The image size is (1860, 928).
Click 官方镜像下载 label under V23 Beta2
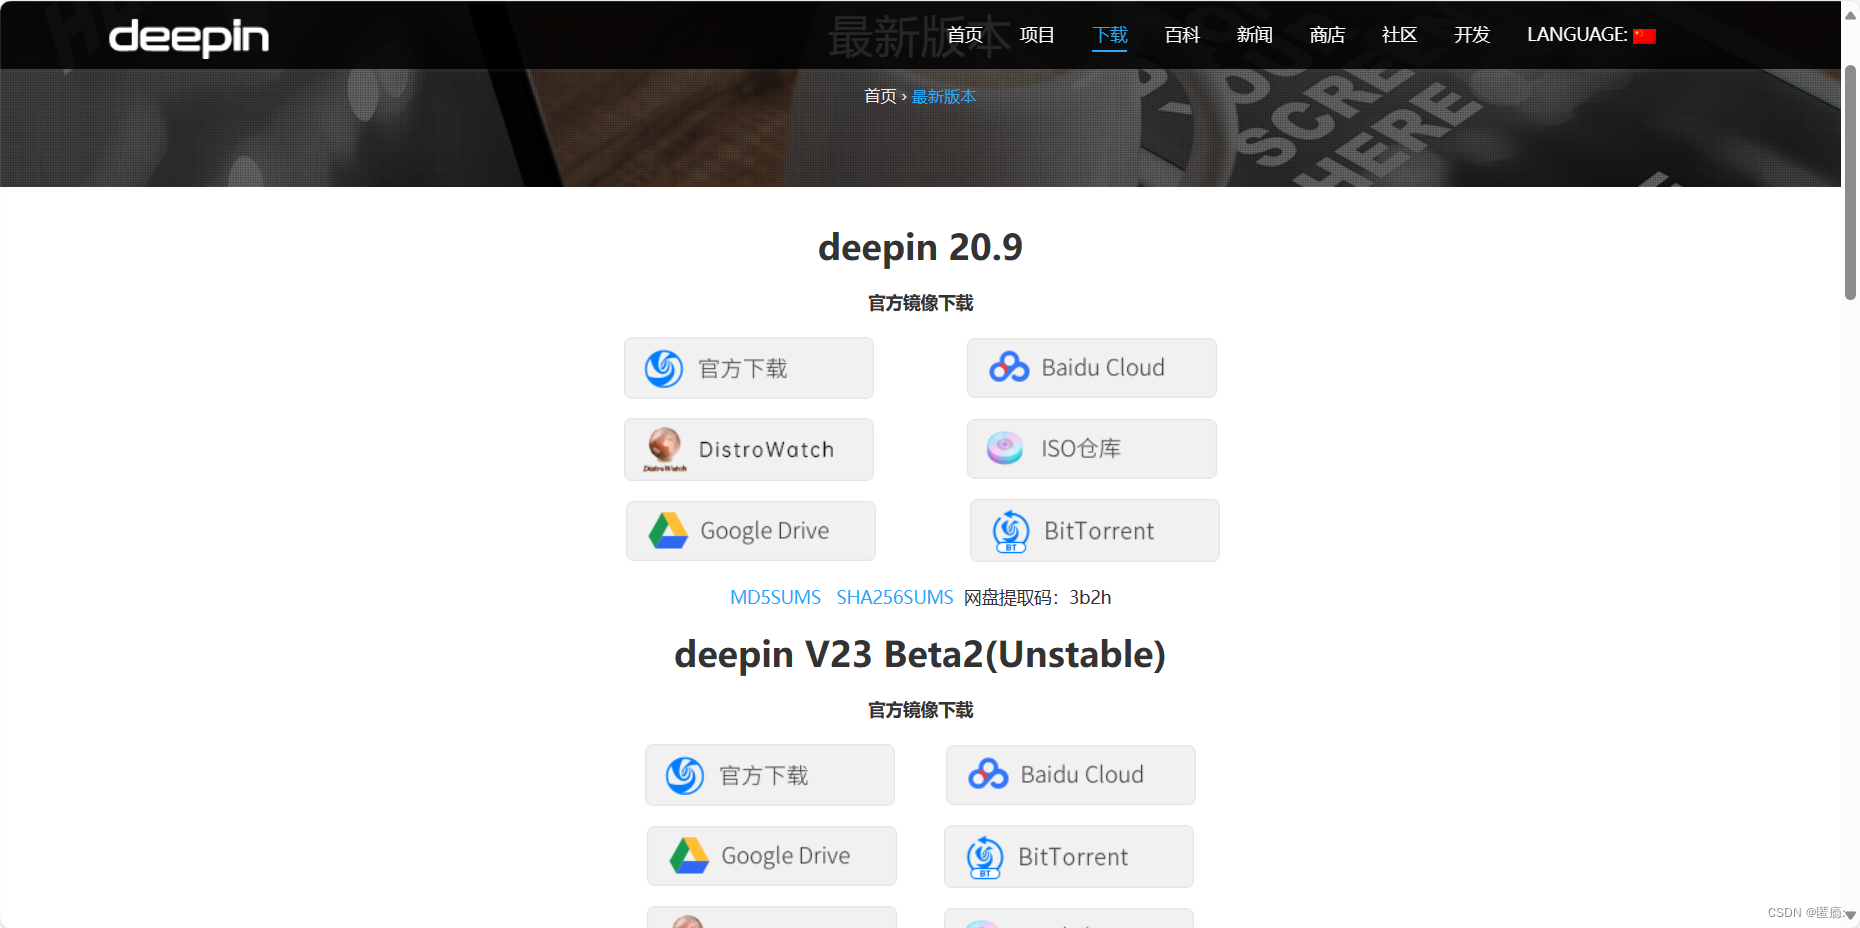tap(920, 710)
